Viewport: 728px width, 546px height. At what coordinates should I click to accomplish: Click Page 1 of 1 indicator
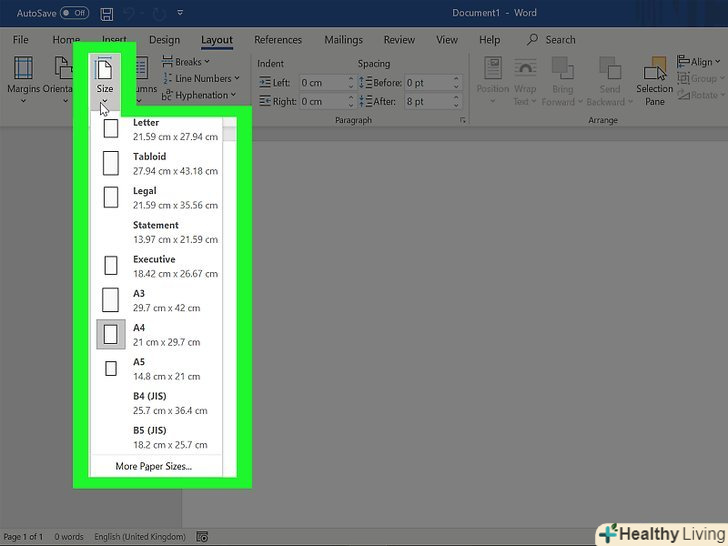23,537
